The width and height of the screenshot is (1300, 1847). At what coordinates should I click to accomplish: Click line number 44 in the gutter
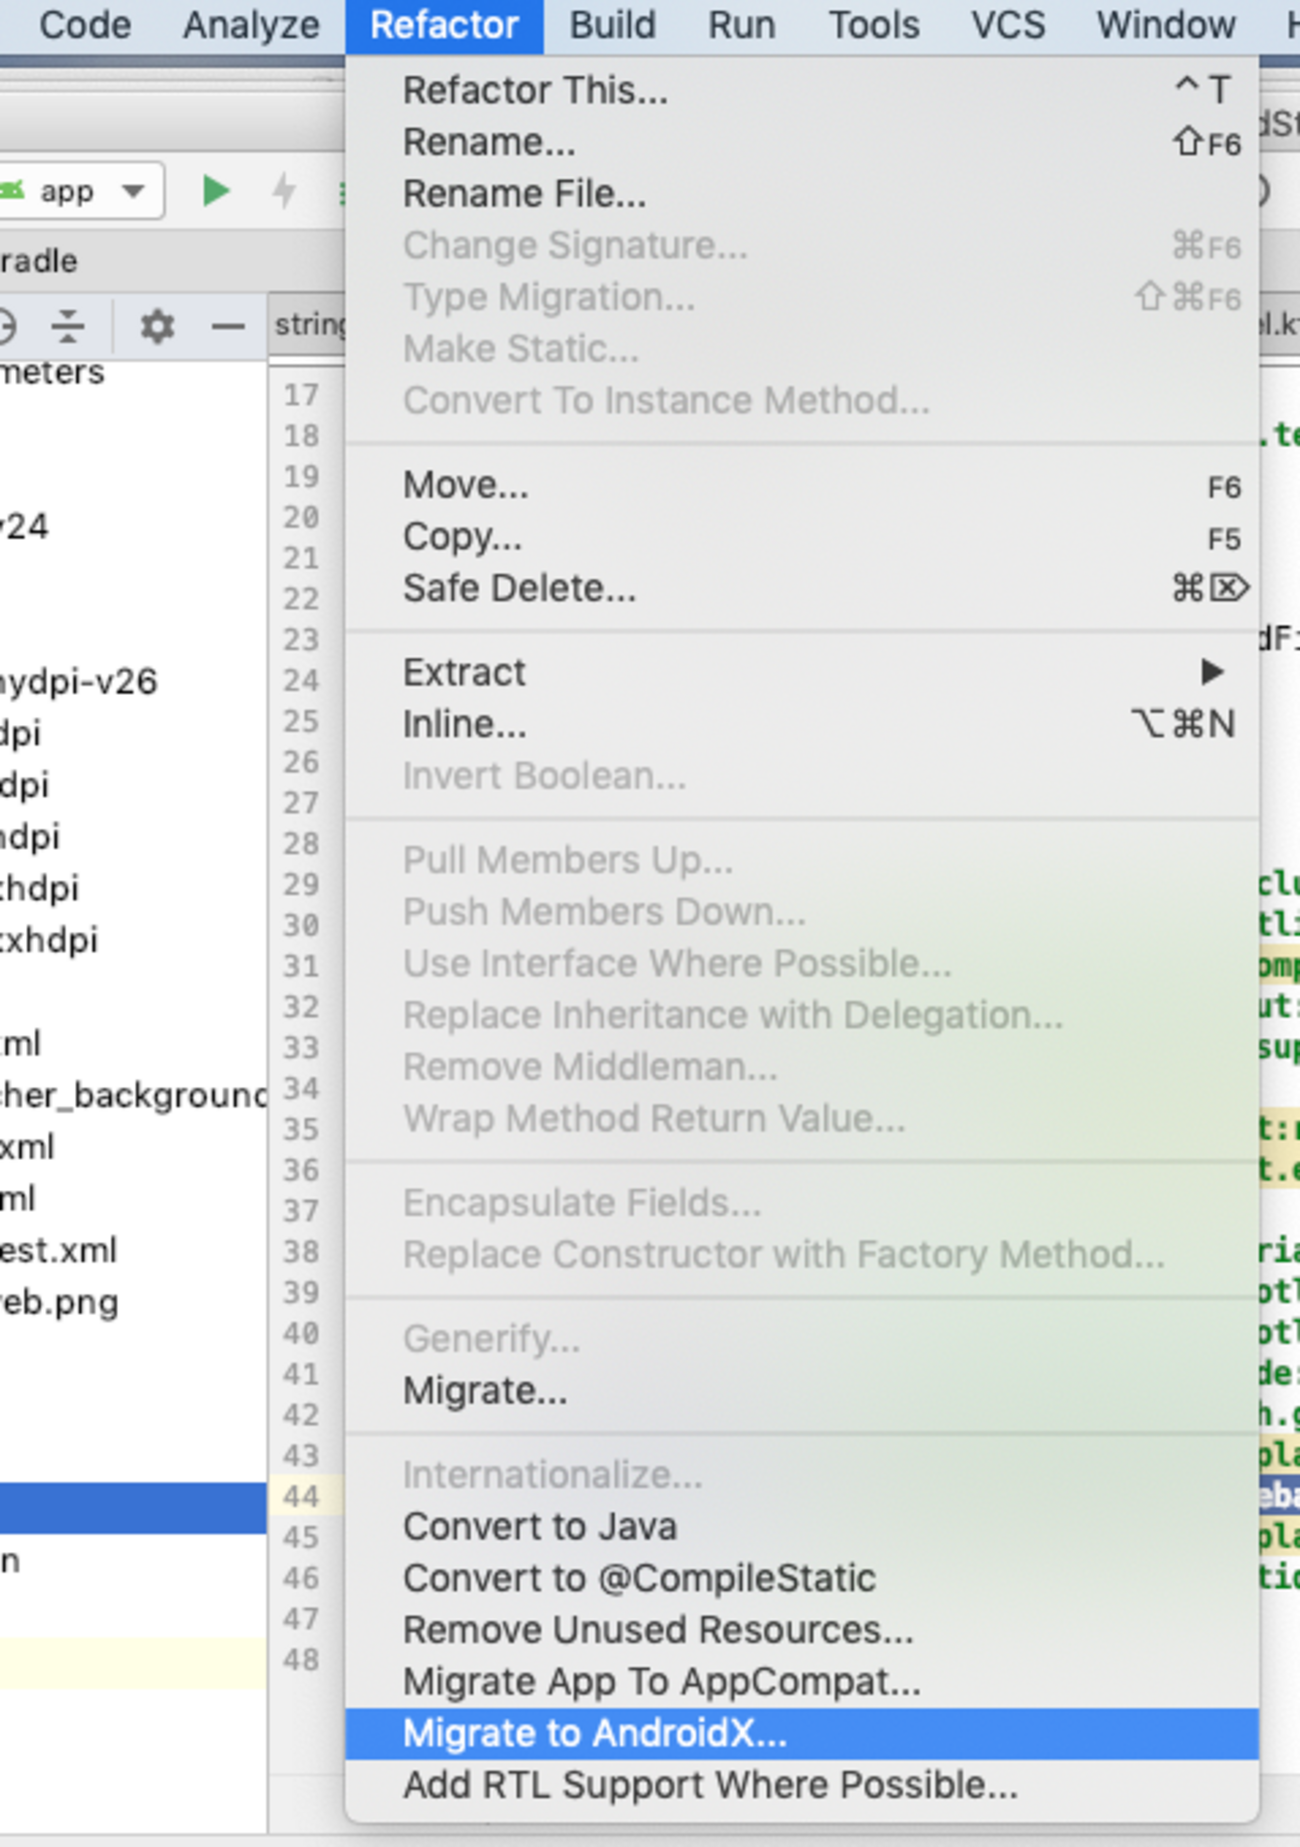[301, 1496]
